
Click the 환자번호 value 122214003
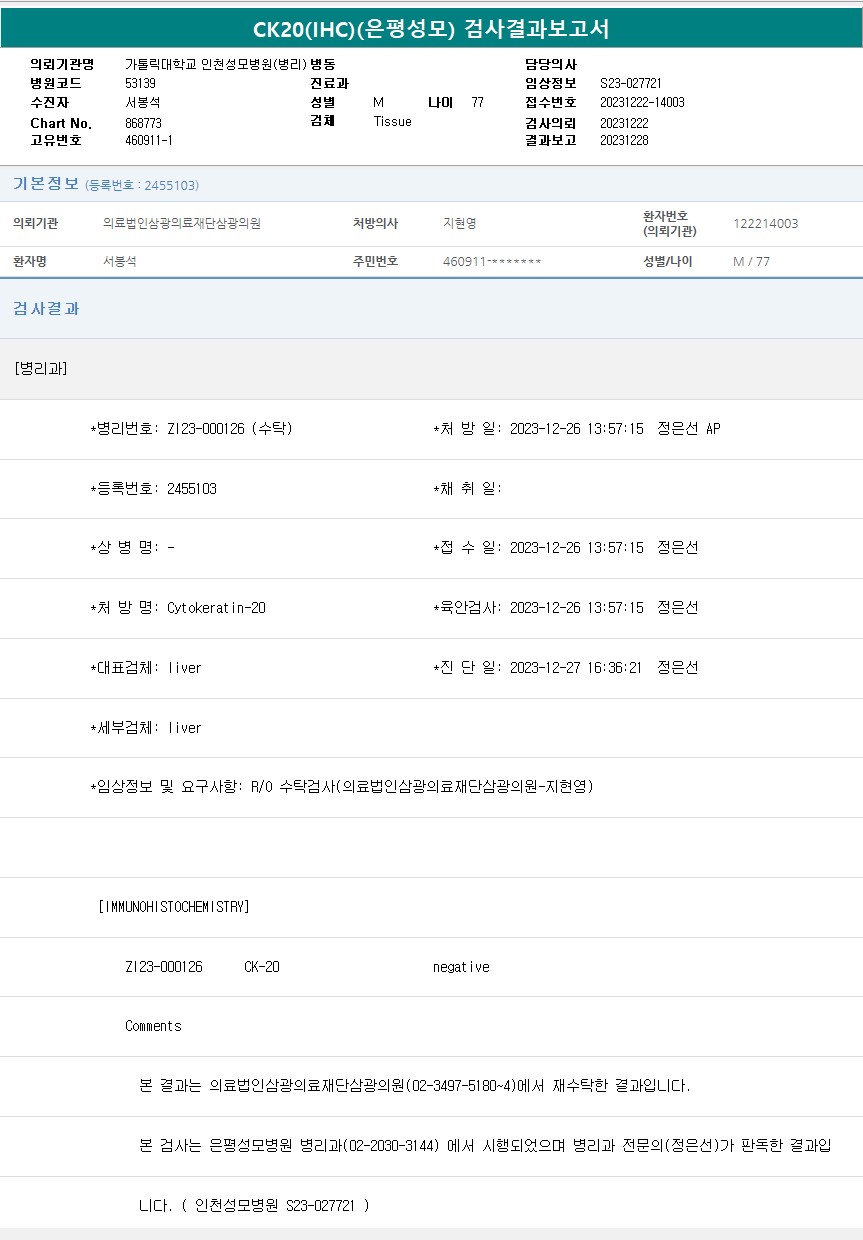[x=765, y=224]
